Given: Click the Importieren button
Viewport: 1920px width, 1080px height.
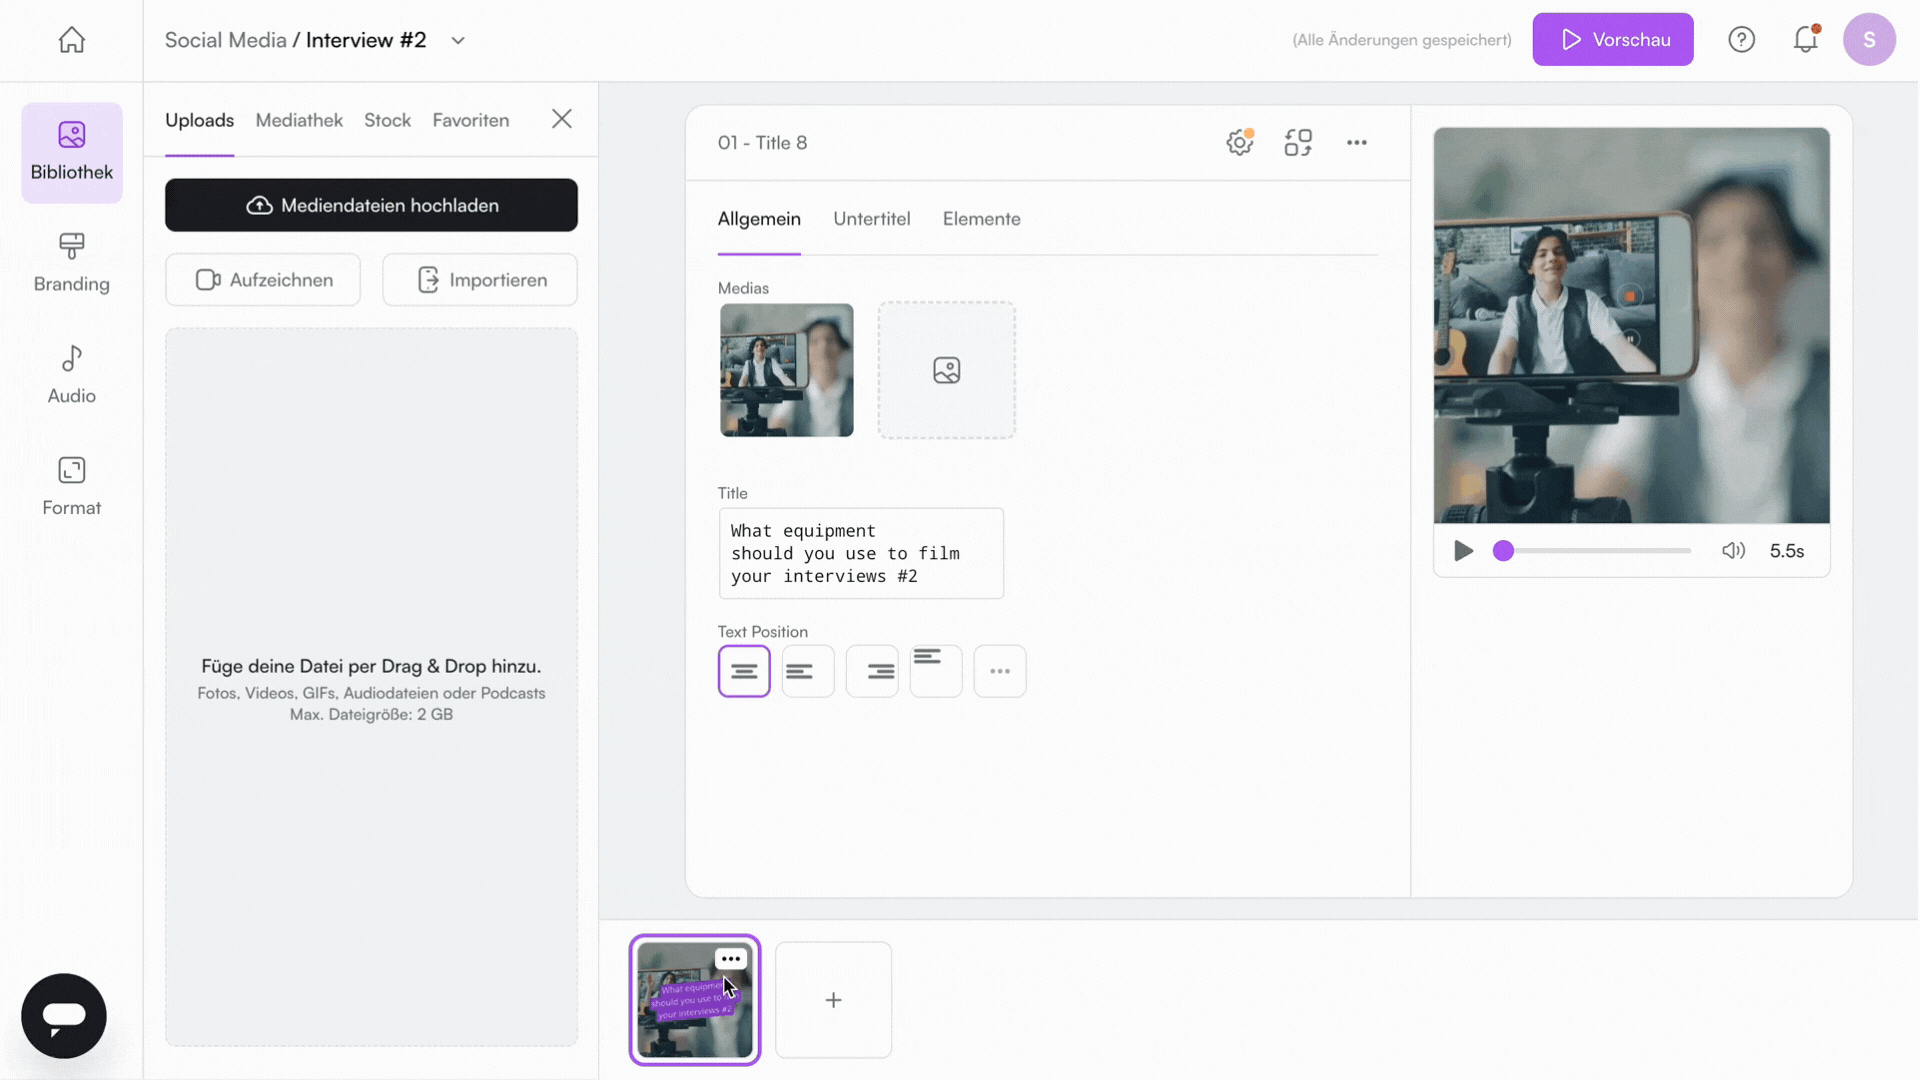Looking at the screenshot, I should click(480, 280).
